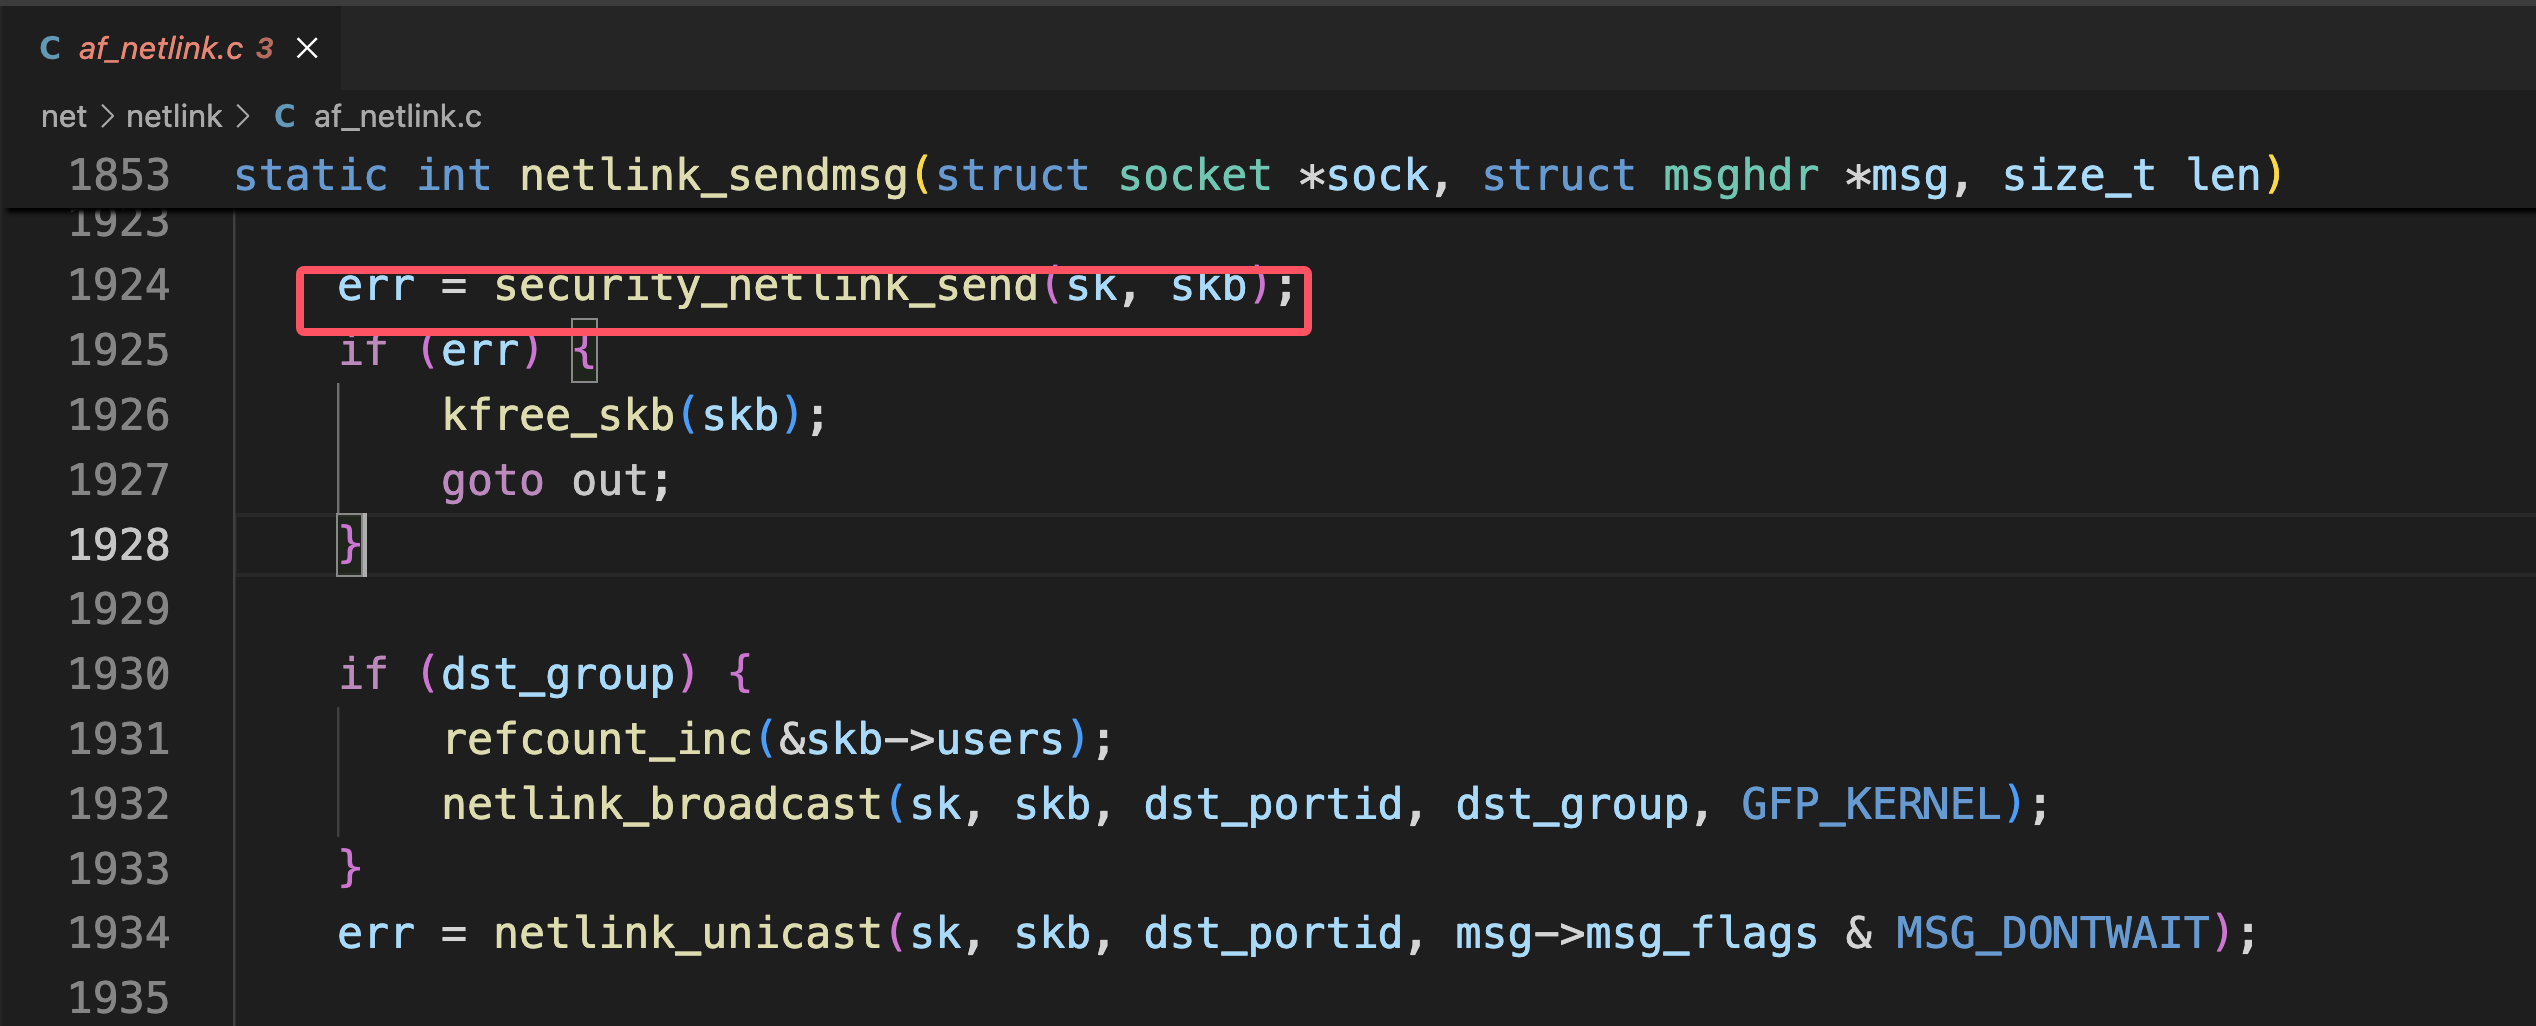Click line number 1930 in the gutter
This screenshot has height=1026, width=2536.
119,675
